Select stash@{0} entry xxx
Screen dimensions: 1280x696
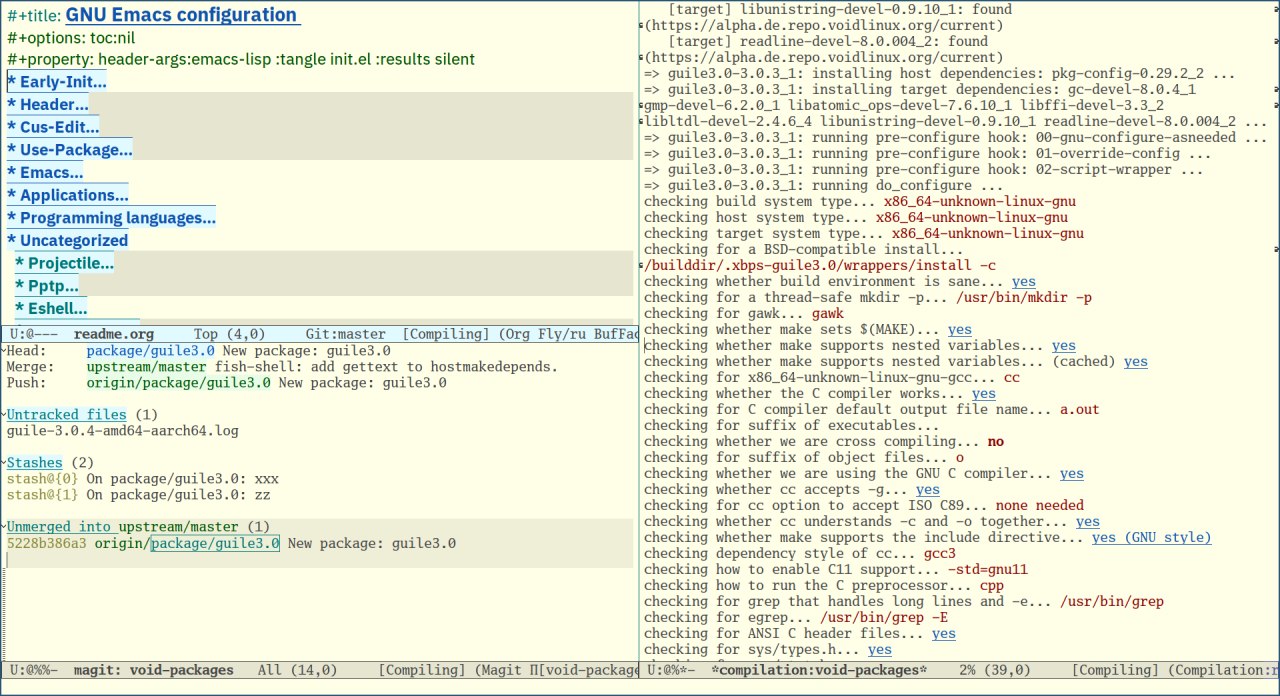(x=142, y=479)
